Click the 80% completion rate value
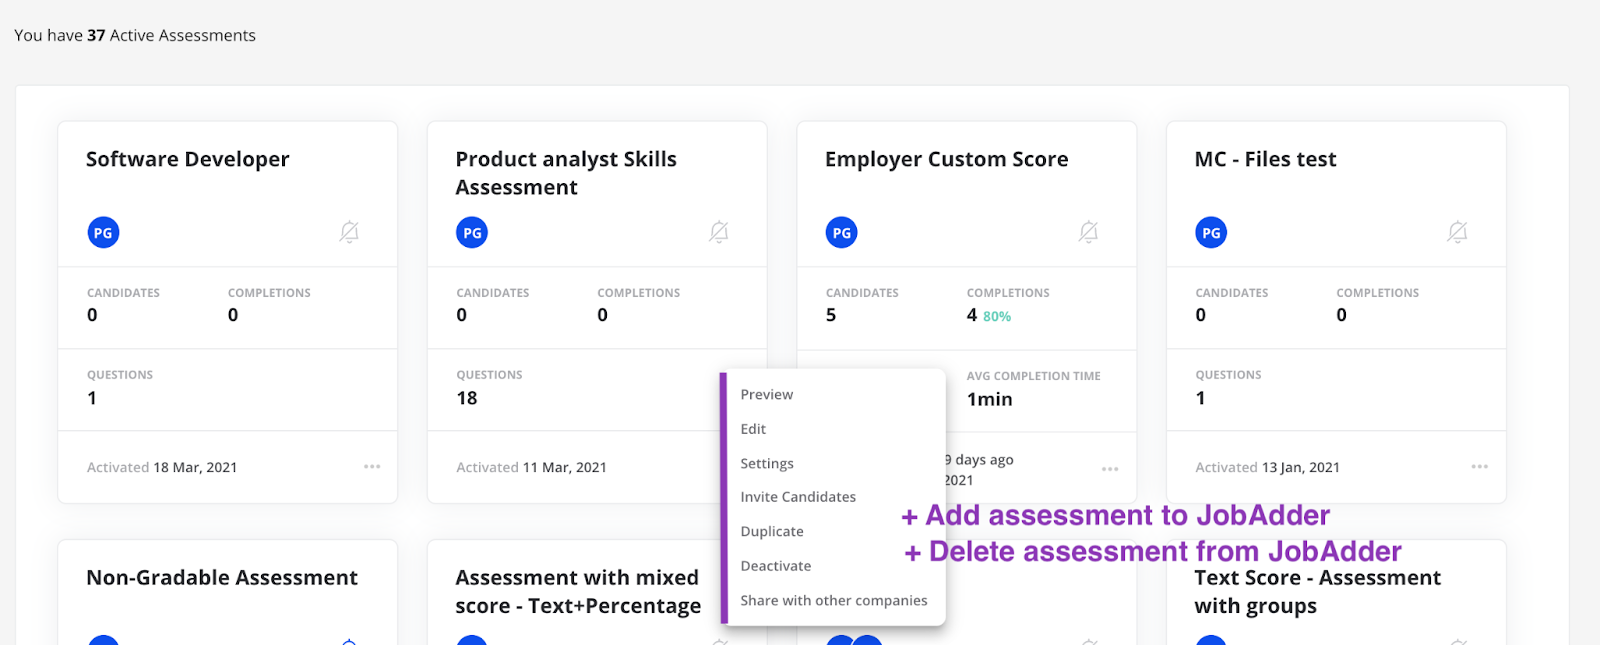The width and height of the screenshot is (1600, 645). point(997,317)
